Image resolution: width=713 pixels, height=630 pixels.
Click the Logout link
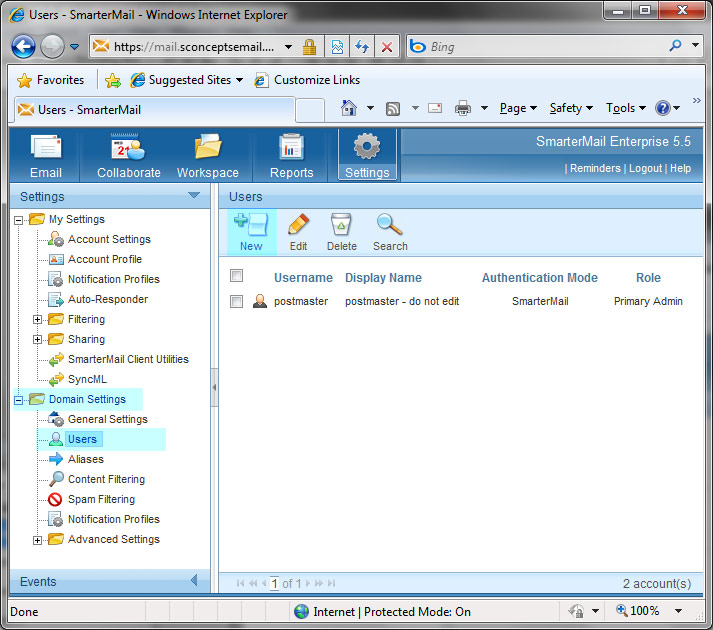tap(645, 168)
